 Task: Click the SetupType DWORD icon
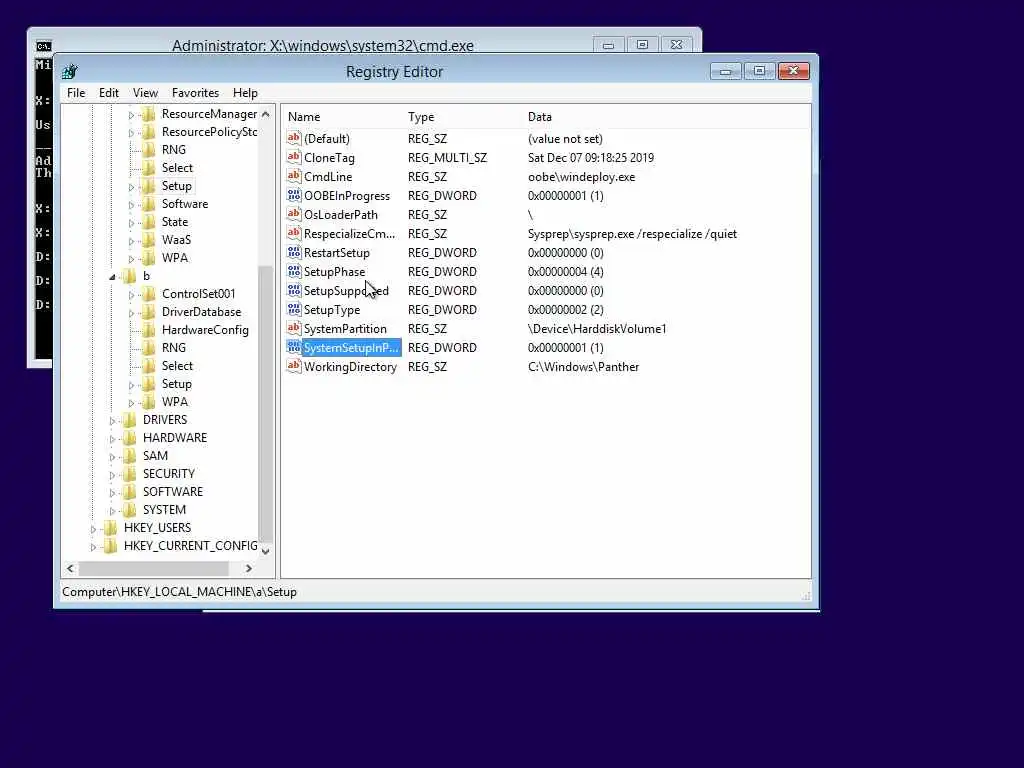click(294, 309)
